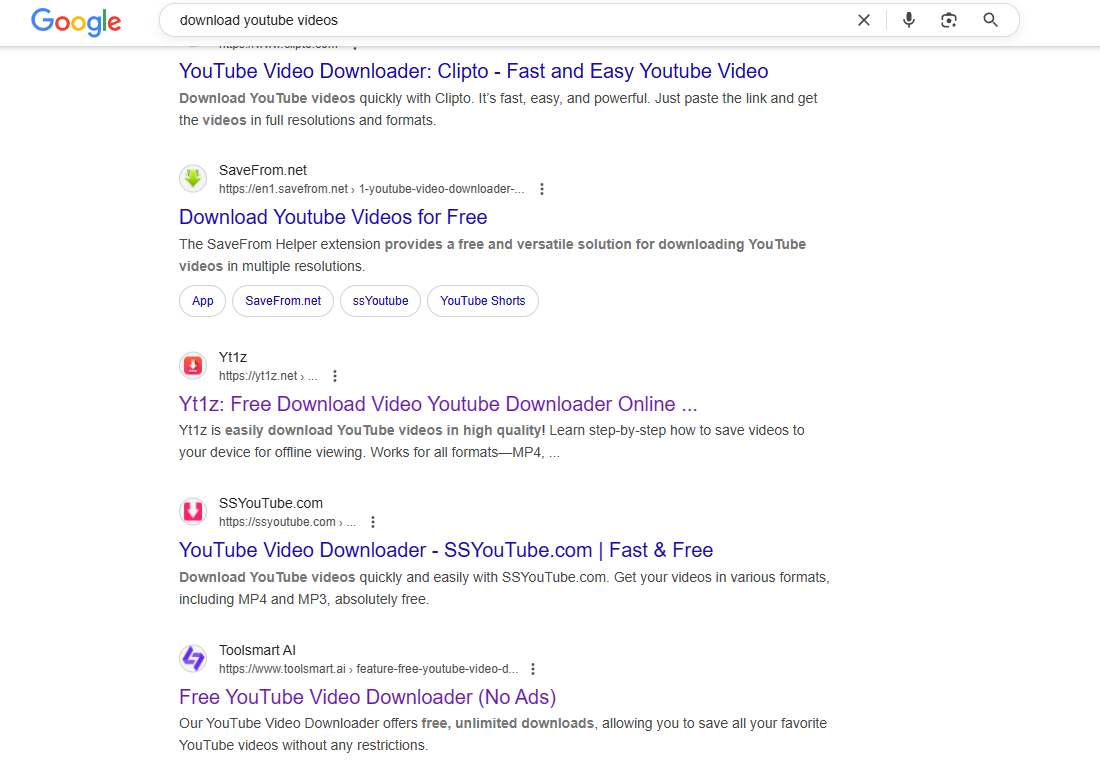
Task: Click the "Yt1z" site name
Action: pos(233,357)
